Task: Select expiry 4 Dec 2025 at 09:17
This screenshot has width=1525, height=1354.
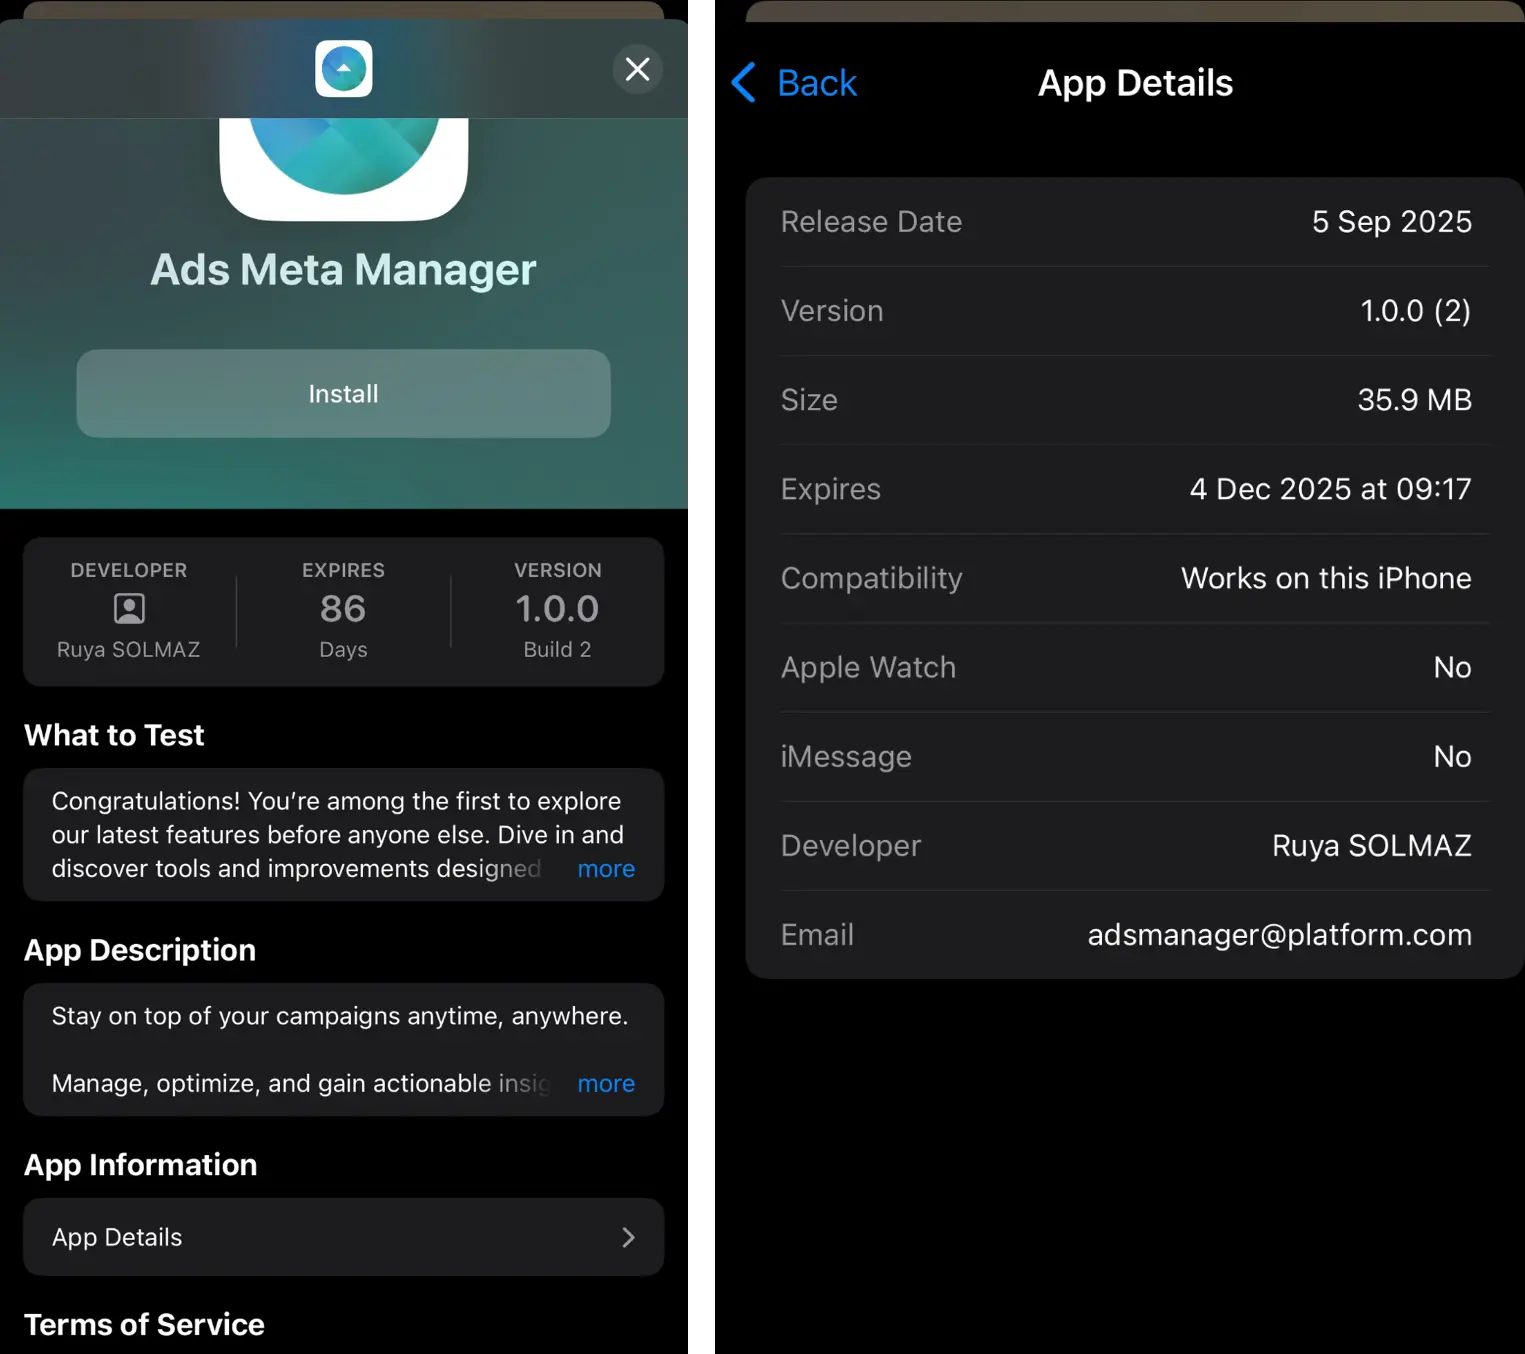Action: [x=1330, y=489]
